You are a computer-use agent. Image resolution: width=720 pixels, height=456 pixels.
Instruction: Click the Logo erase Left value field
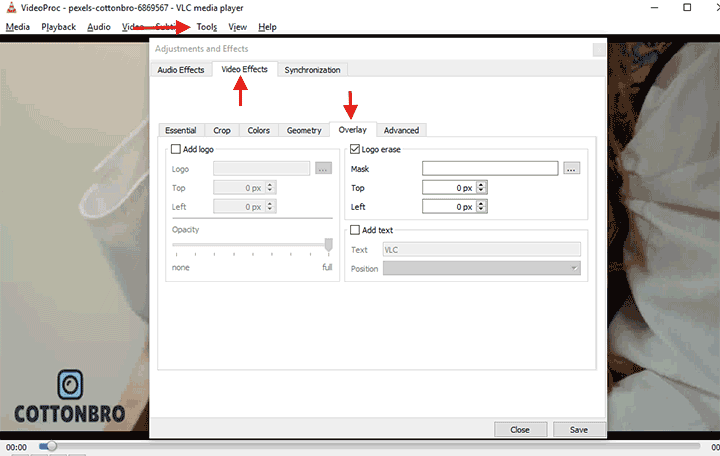pyautogui.click(x=450, y=207)
